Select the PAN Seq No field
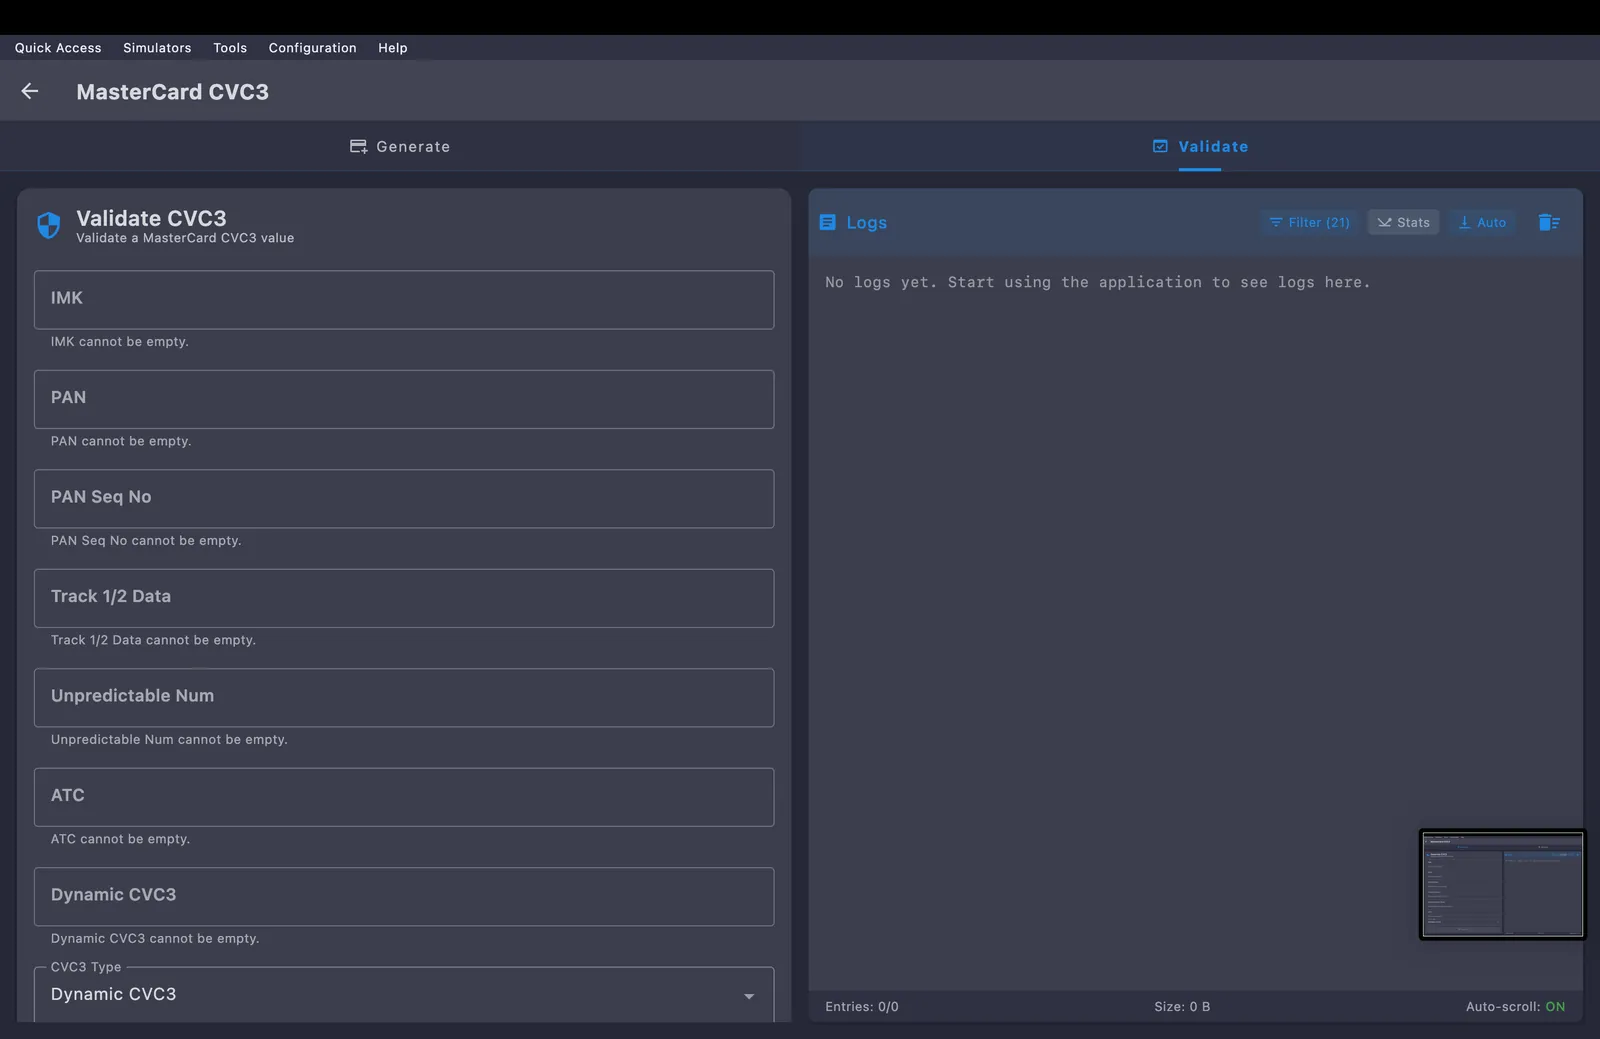 tap(404, 498)
